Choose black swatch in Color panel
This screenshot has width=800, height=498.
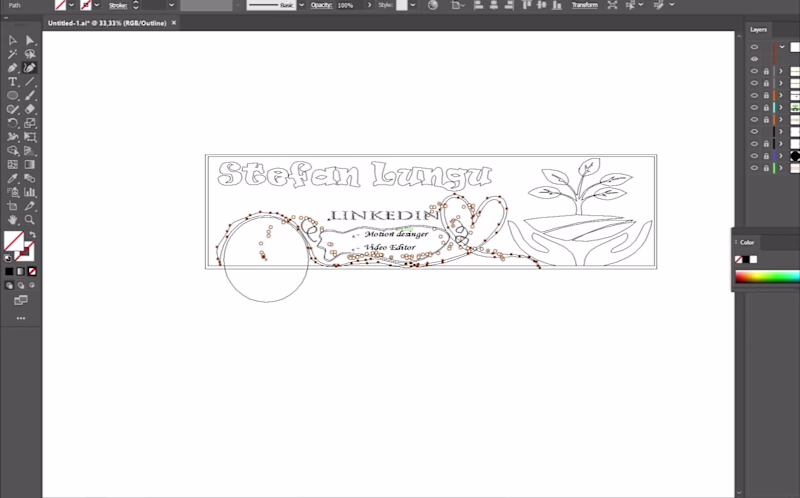click(x=746, y=260)
